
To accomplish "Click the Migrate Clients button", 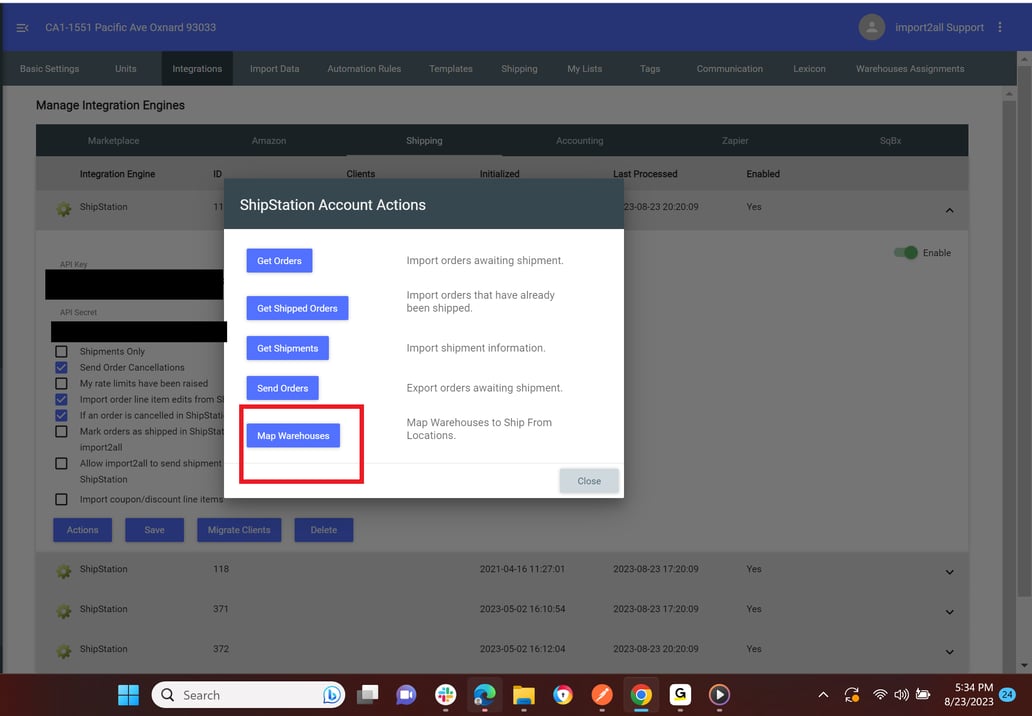I will pyautogui.click(x=239, y=530).
